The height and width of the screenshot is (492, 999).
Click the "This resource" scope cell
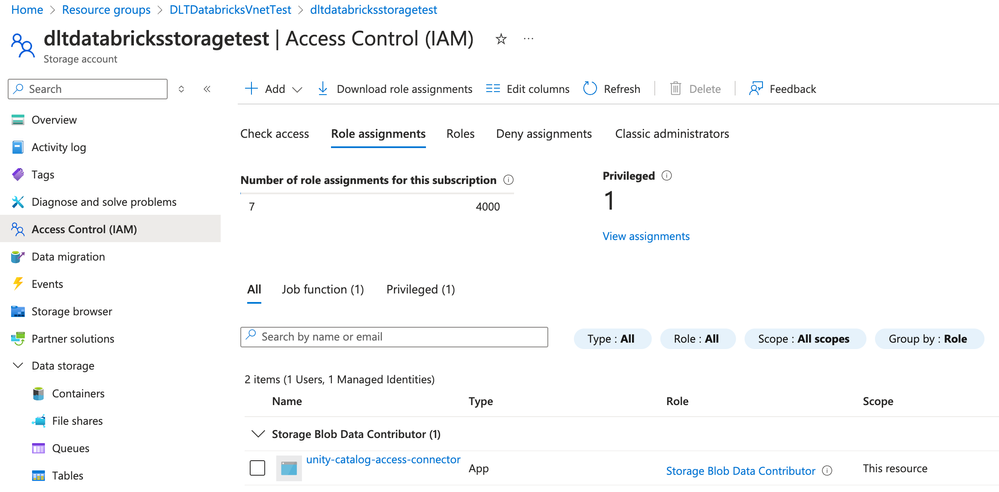[895, 468]
